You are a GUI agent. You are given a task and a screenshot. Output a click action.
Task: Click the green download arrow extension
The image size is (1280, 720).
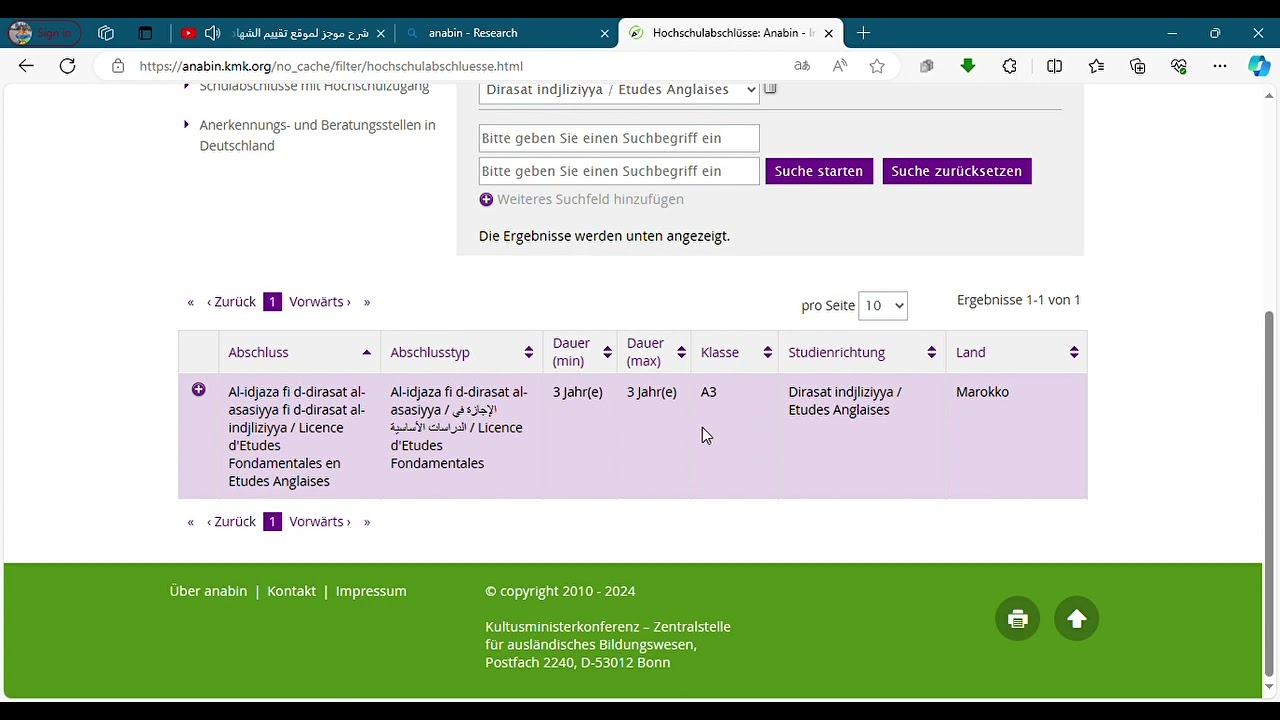[967, 66]
